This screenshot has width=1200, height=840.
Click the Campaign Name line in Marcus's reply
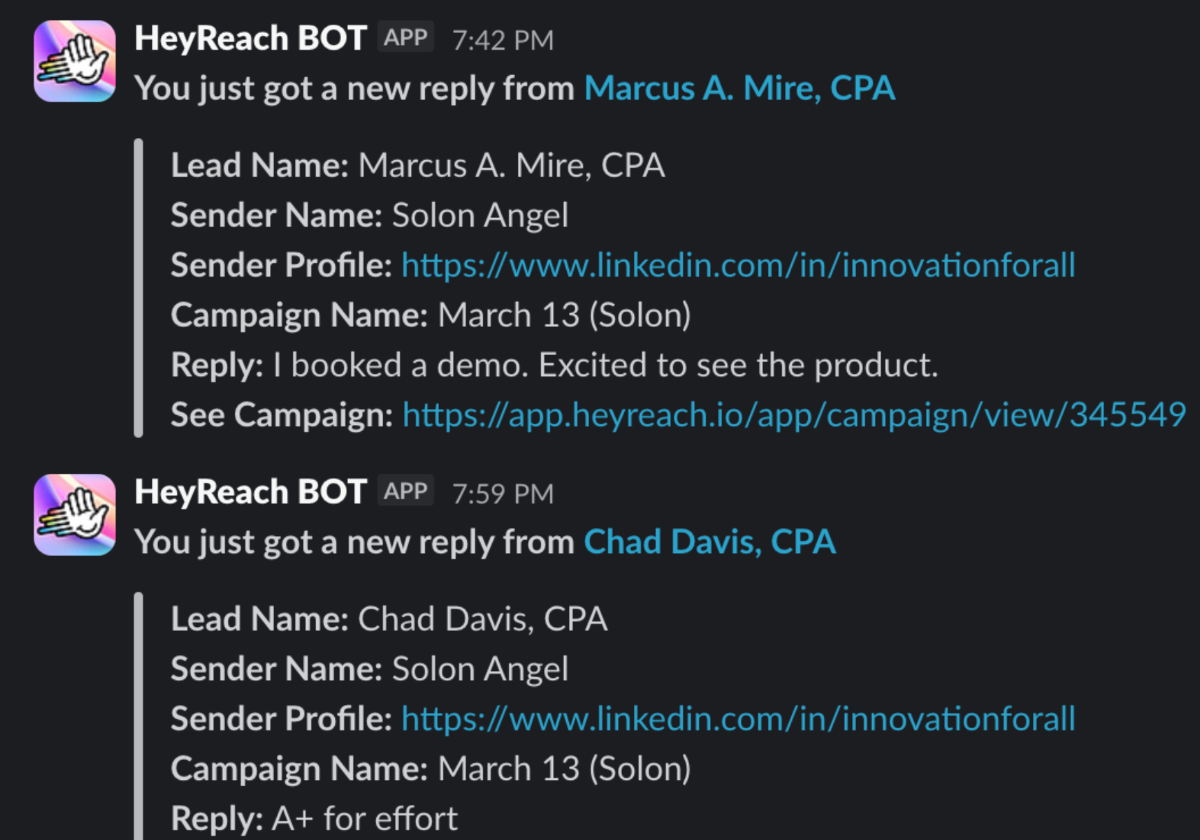[430, 315]
